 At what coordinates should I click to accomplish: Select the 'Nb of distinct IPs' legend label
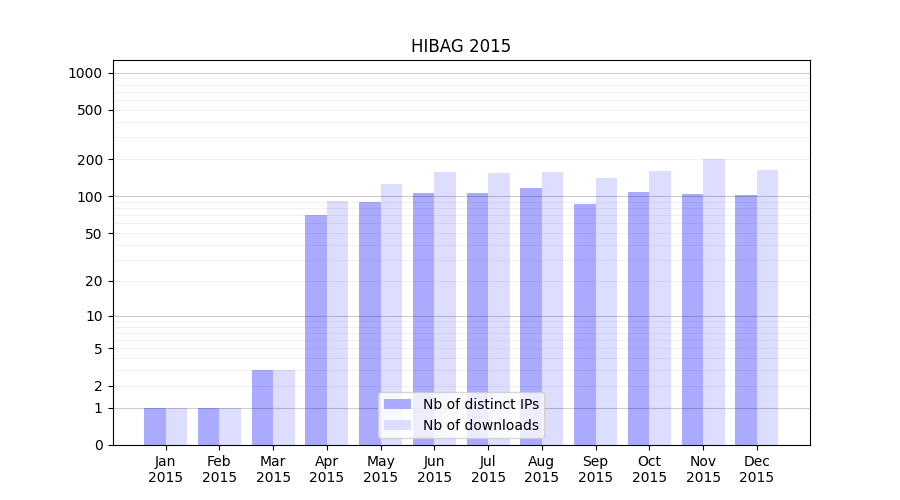(480, 404)
